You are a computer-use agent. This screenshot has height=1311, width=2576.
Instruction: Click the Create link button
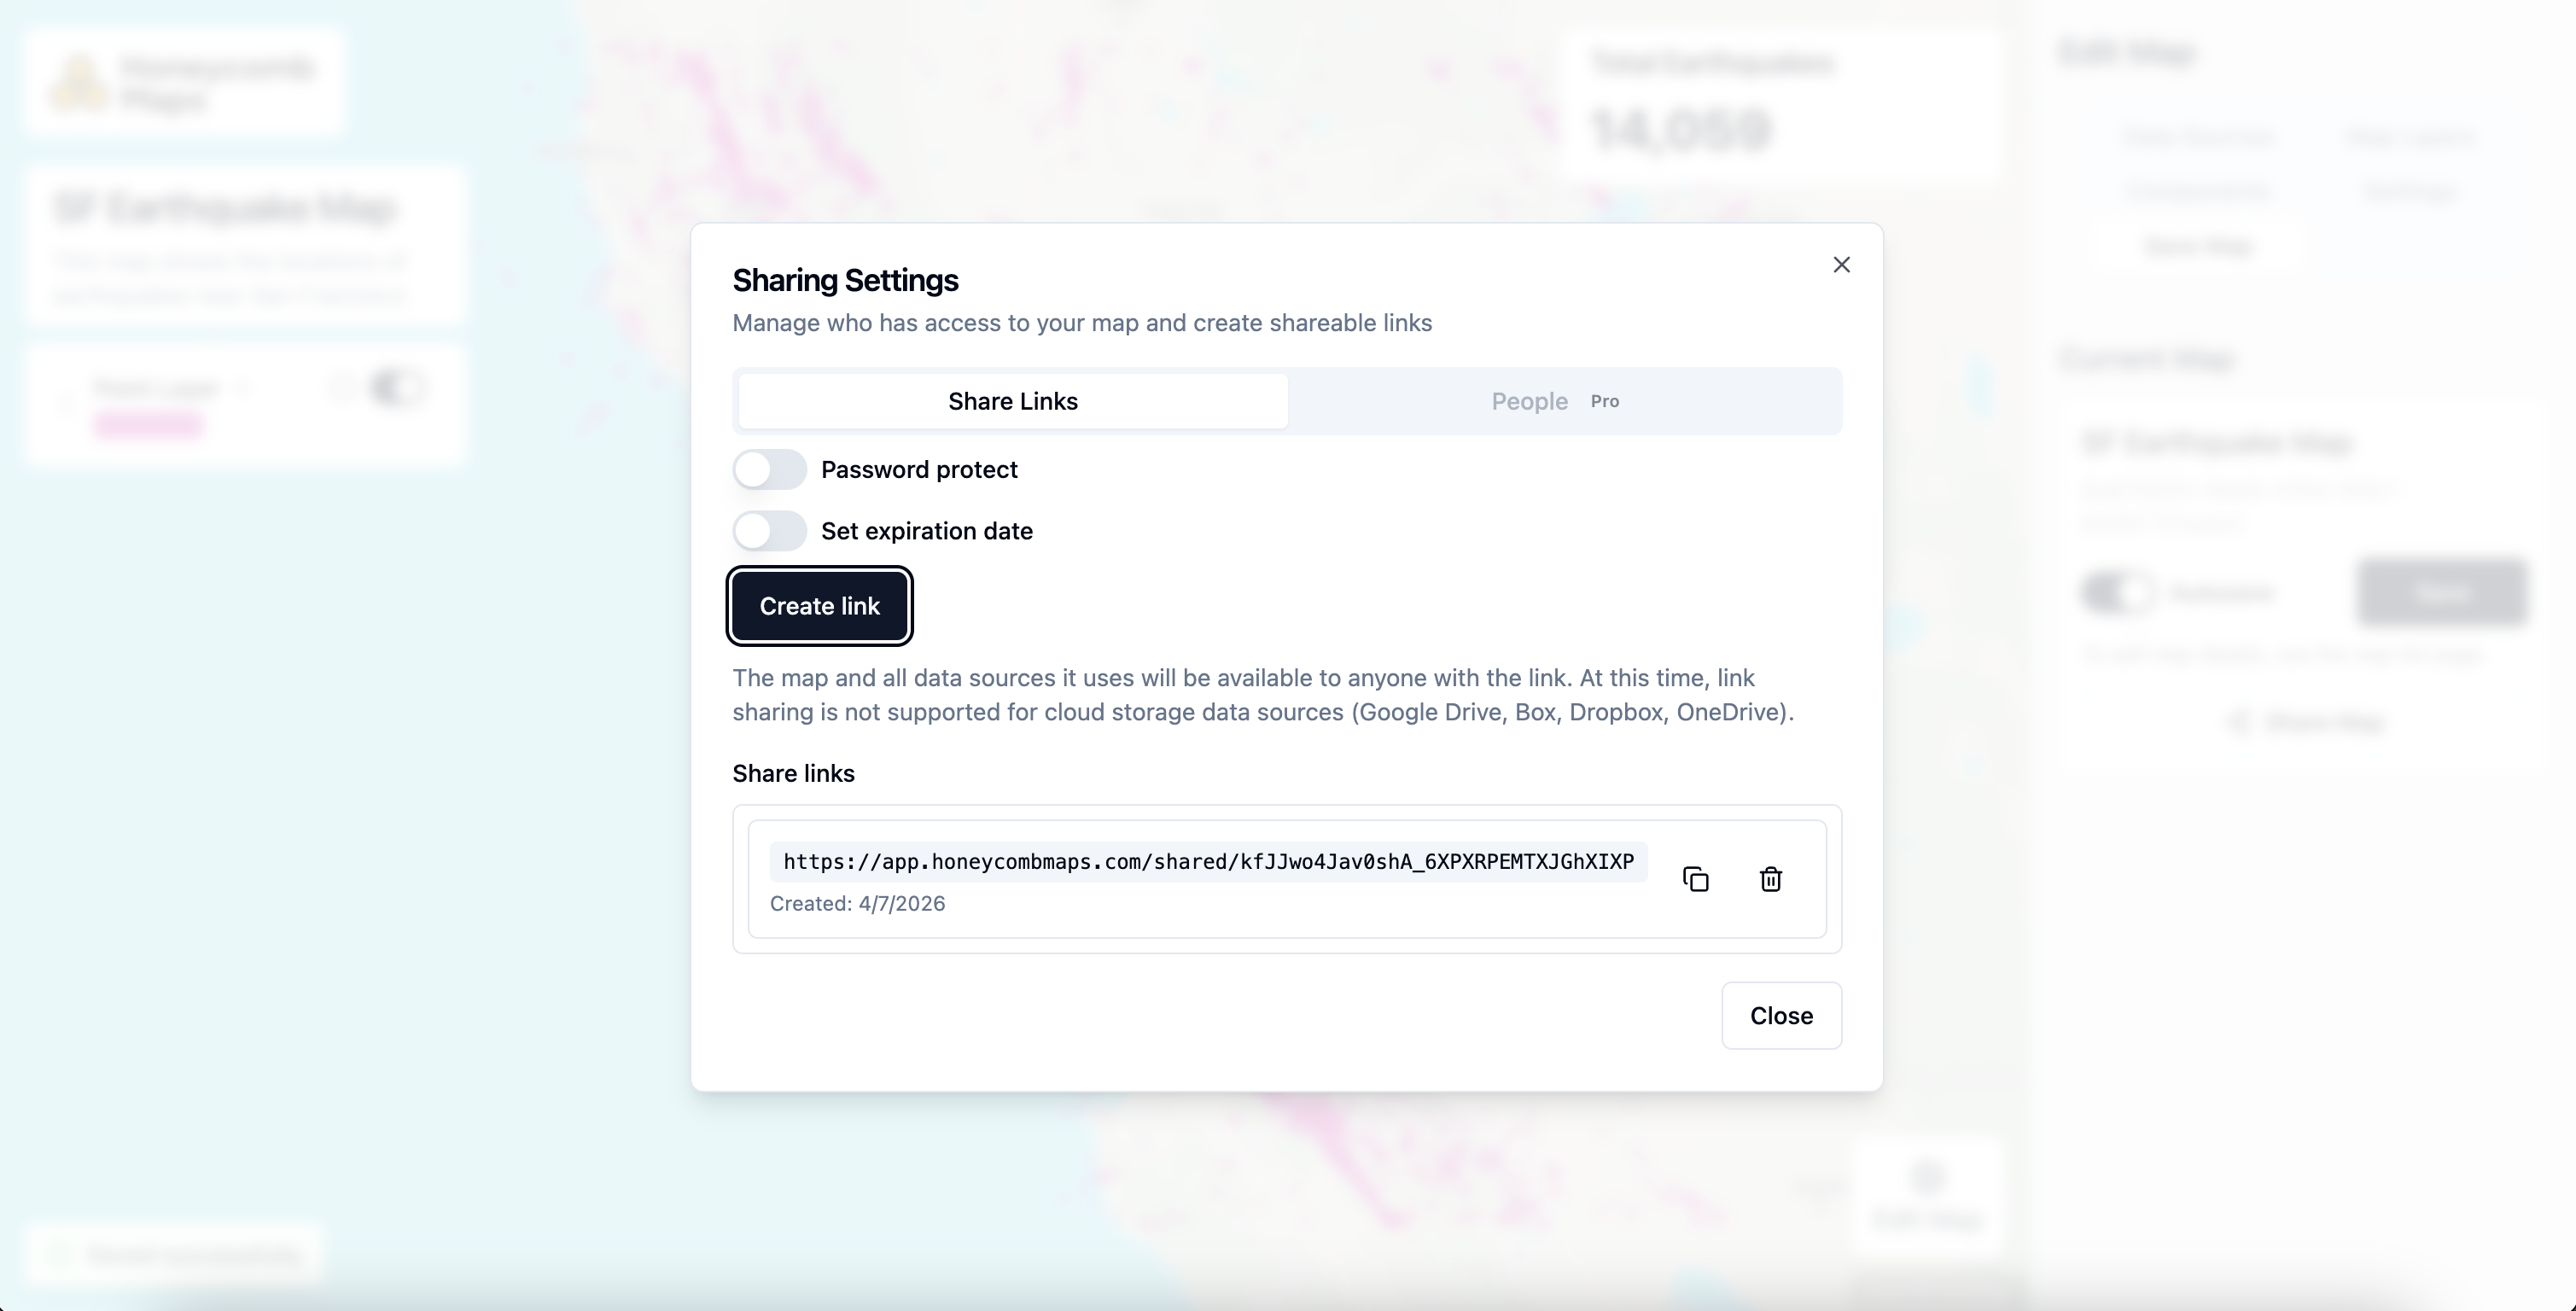[x=819, y=606]
